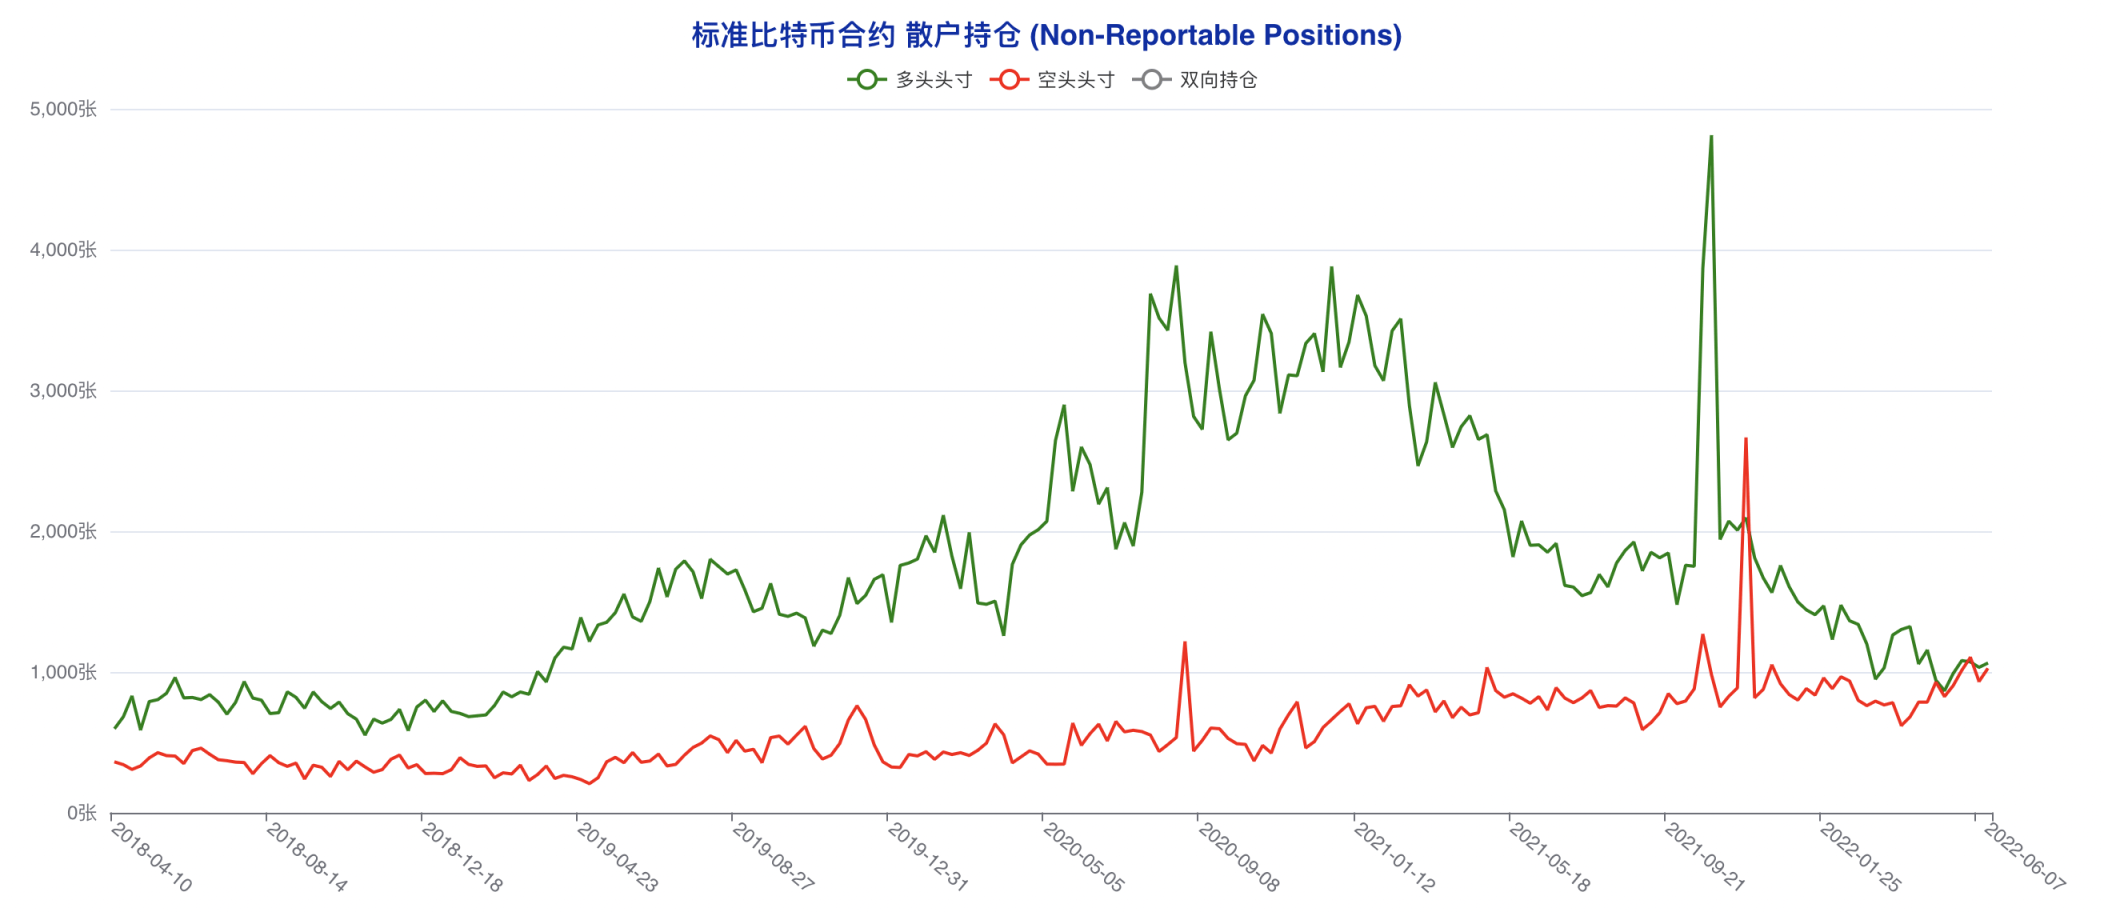Click the green 多头头寸 legend marker
Image resolution: width=2104 pixels, height=912 pixels.
click(x=867, y=80)
